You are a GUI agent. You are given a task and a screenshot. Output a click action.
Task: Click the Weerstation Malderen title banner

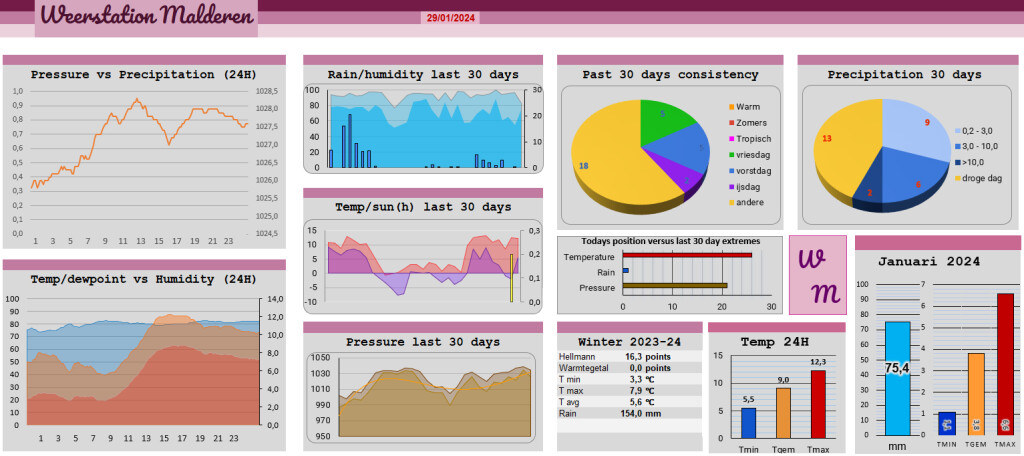147,18
